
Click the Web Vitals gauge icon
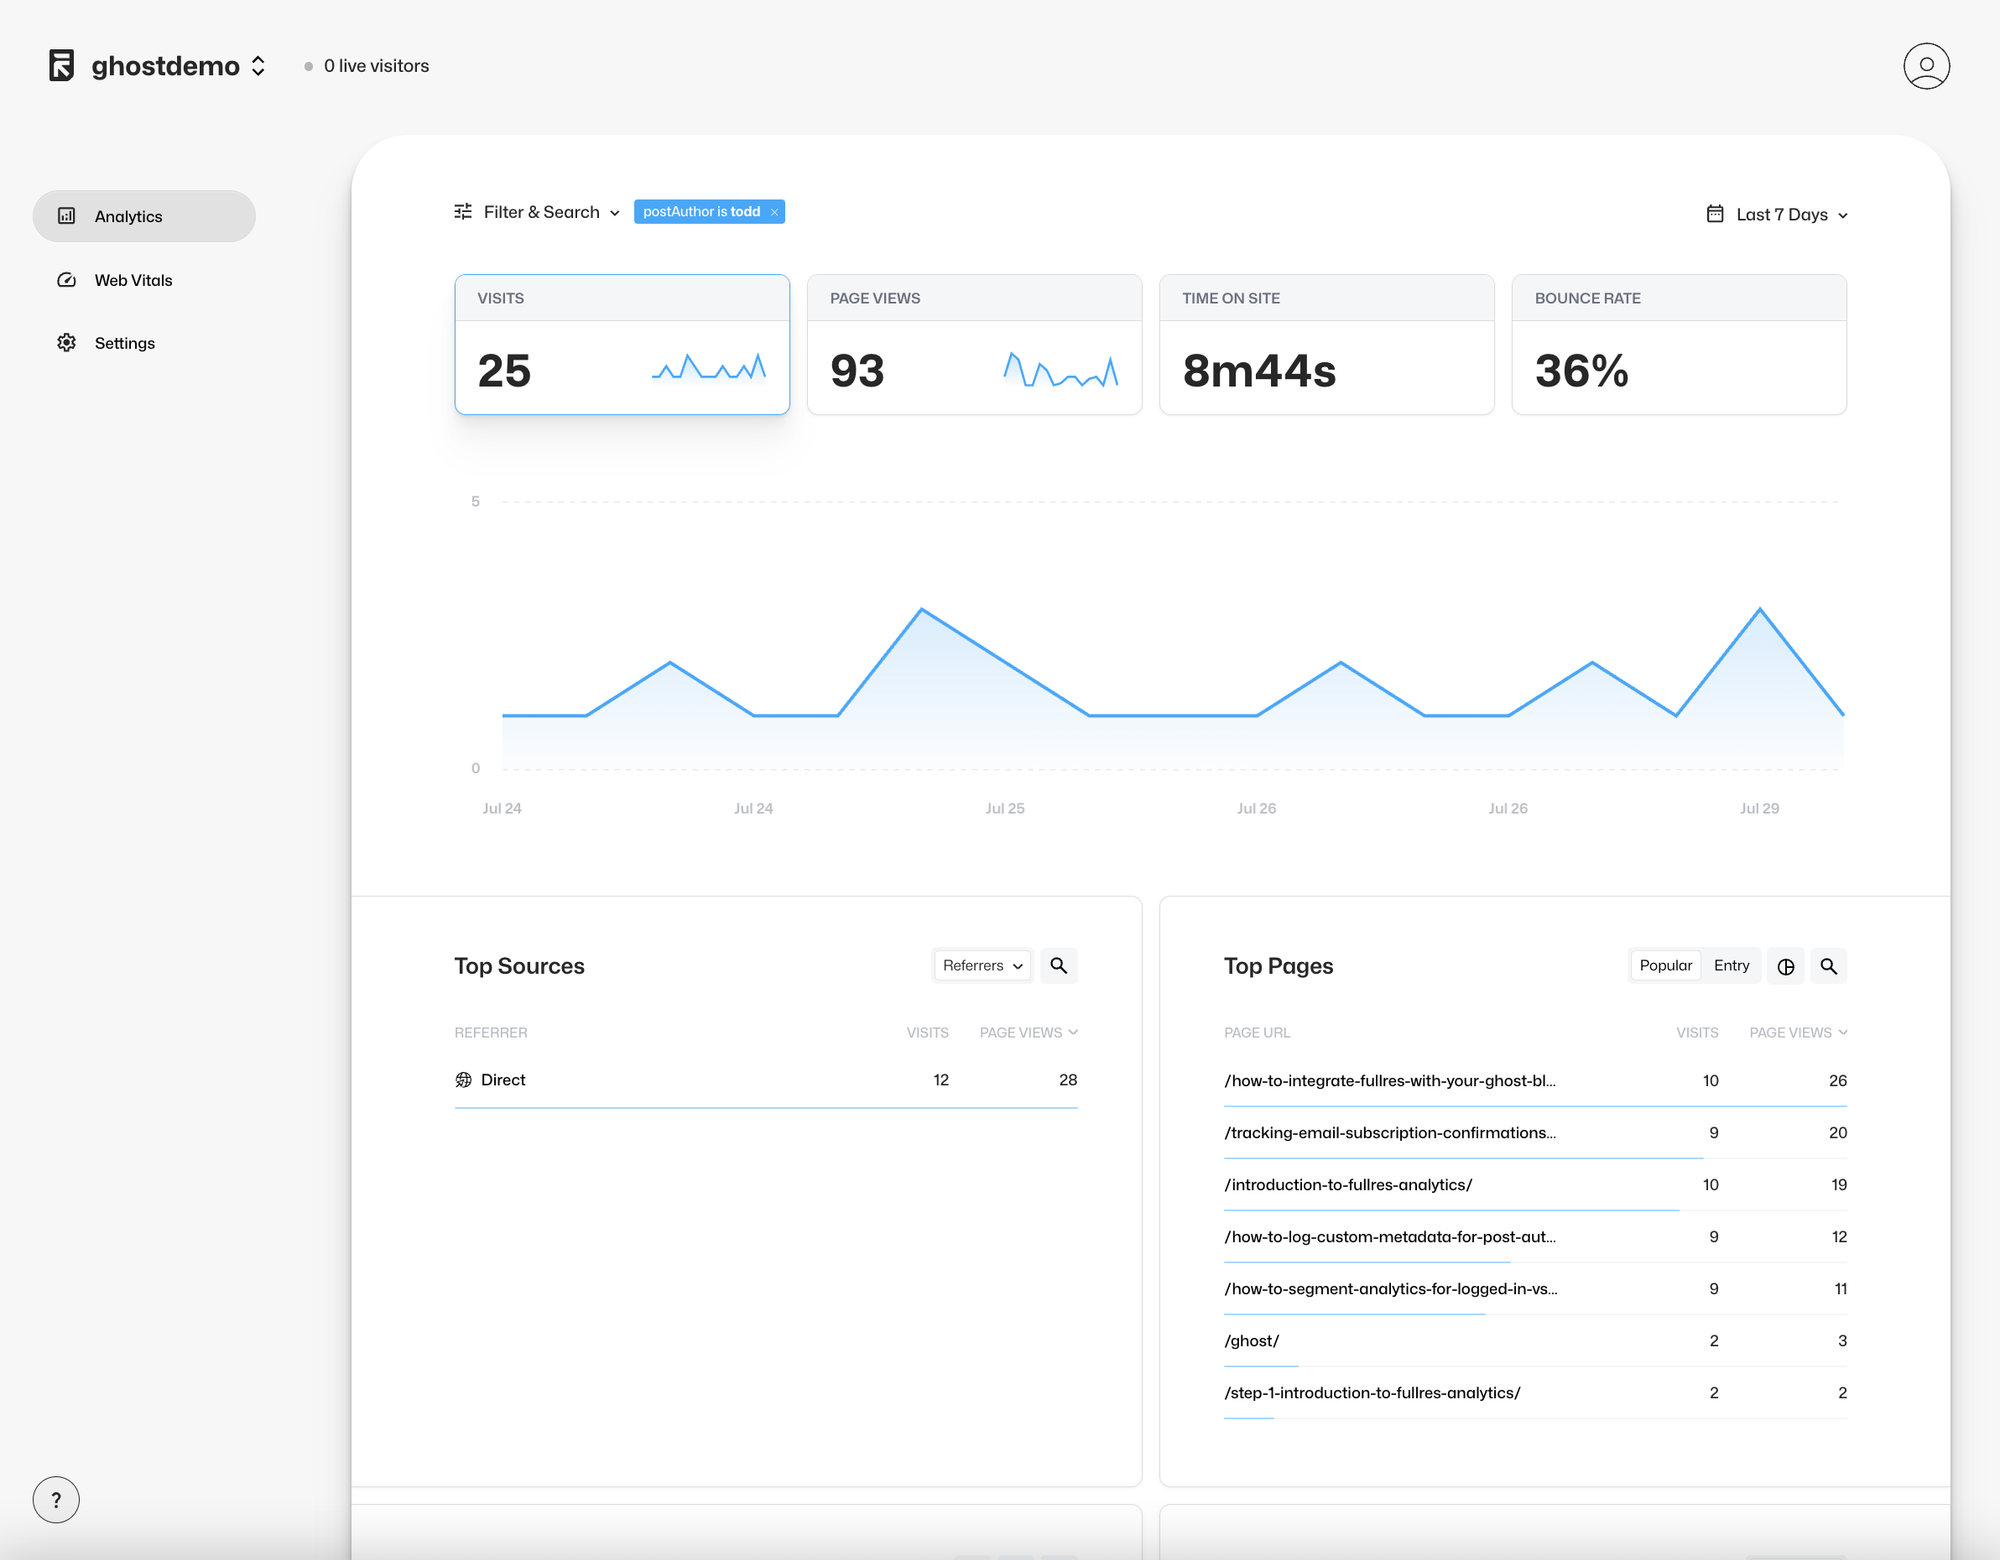[67, 280]
